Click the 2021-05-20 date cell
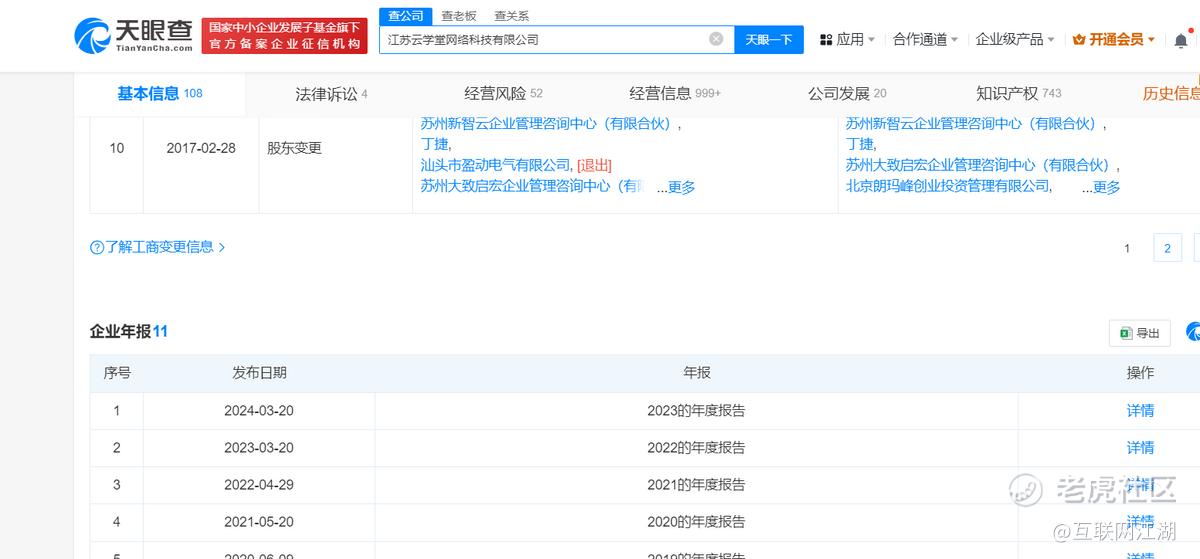The height and width of the screenshot is (559, 1200). coord(259,521)
